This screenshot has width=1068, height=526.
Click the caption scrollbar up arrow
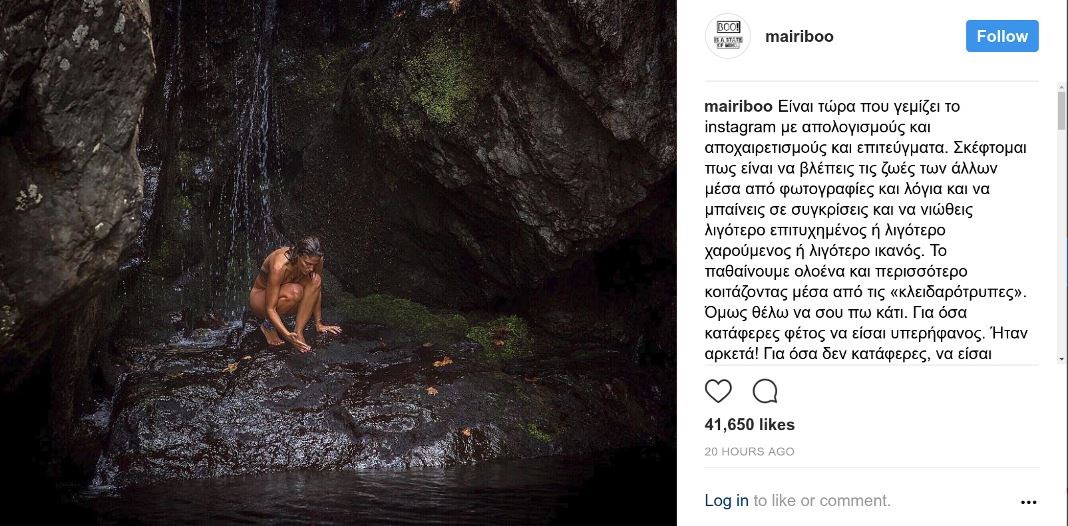point(1061,88)
